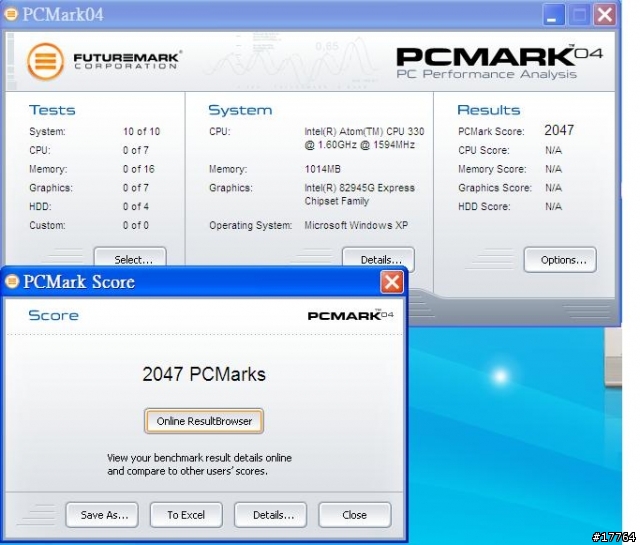640x545 pixels.
Task: Click the '0 of 16' memory tests value
Action: tap(139, 169)
